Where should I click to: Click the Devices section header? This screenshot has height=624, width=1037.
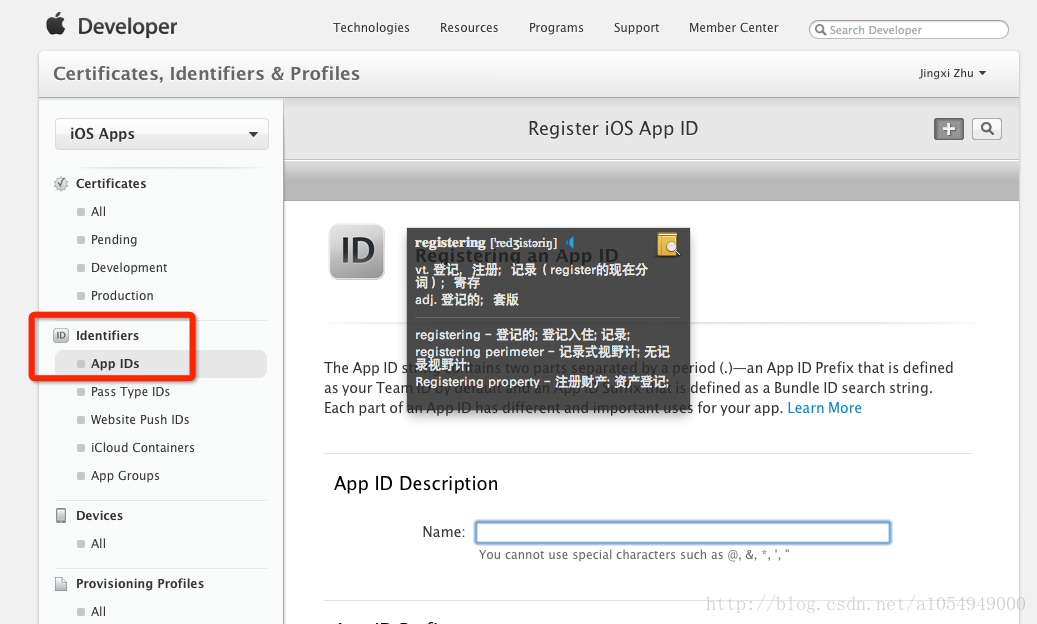click(99, 516)
